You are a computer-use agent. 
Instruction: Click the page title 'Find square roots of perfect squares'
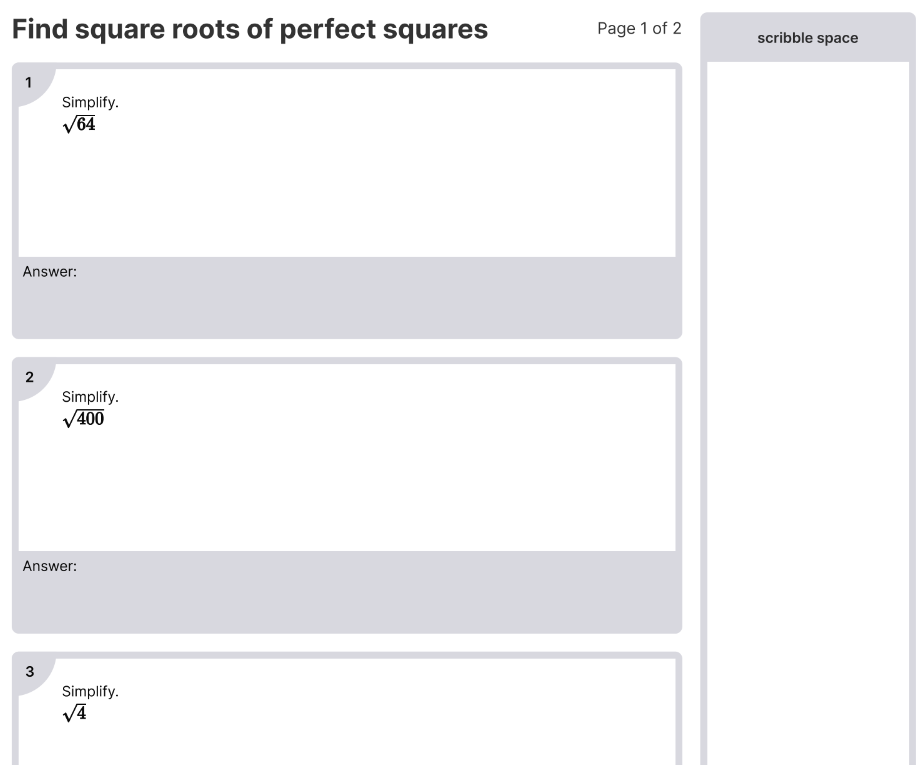pos(250,29)
